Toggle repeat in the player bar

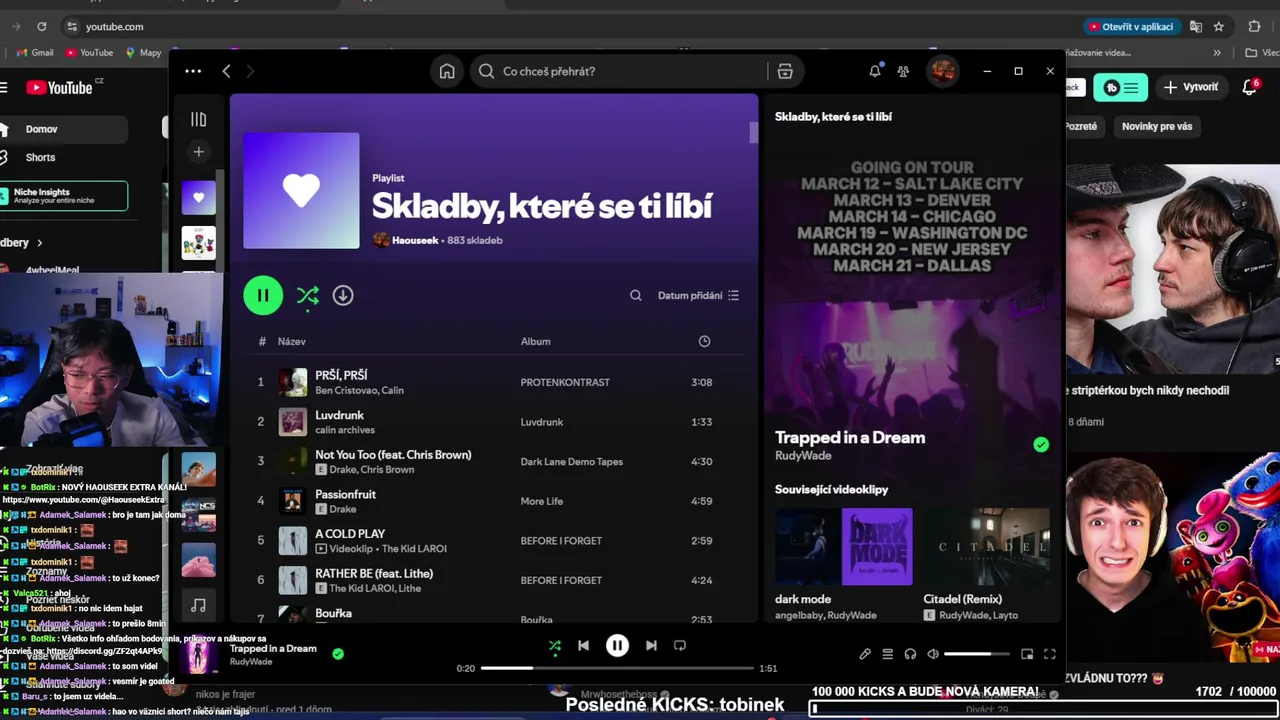680,646
